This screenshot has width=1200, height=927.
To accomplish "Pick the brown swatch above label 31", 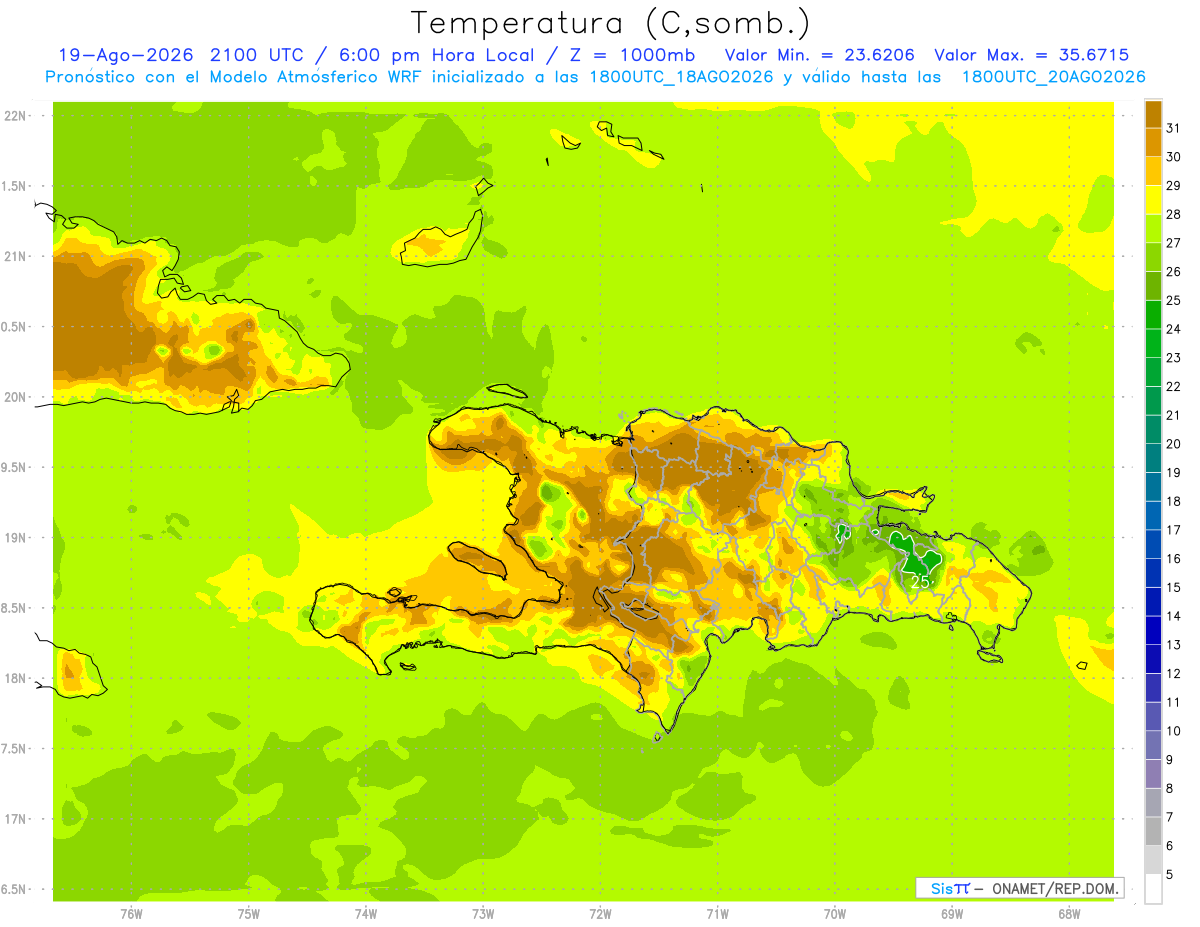I will pyautogui.click(x=1153, y=113).
